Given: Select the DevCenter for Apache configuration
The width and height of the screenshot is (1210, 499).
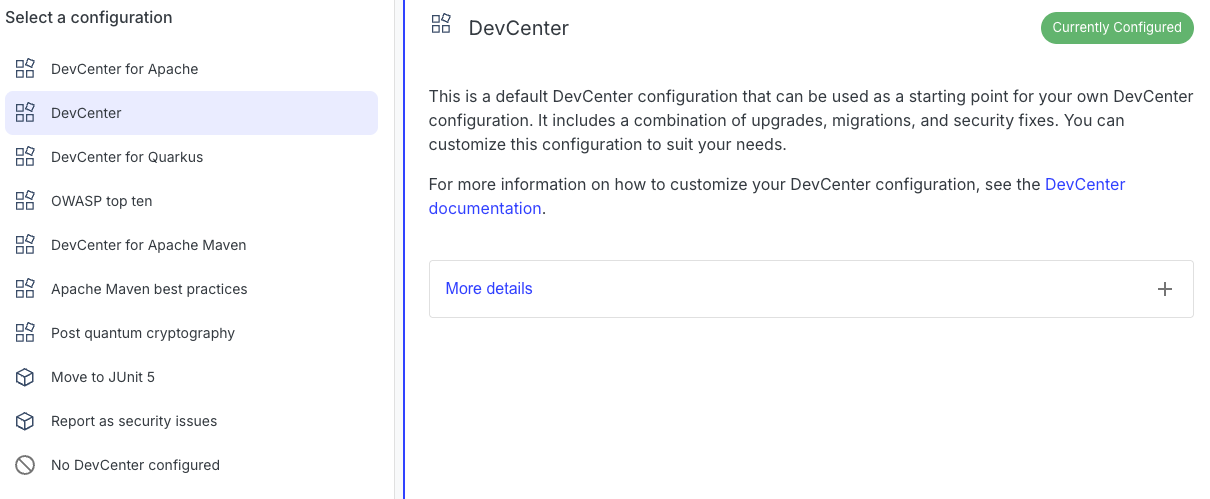Looking at the screenshot, I should tap(191, 69).
